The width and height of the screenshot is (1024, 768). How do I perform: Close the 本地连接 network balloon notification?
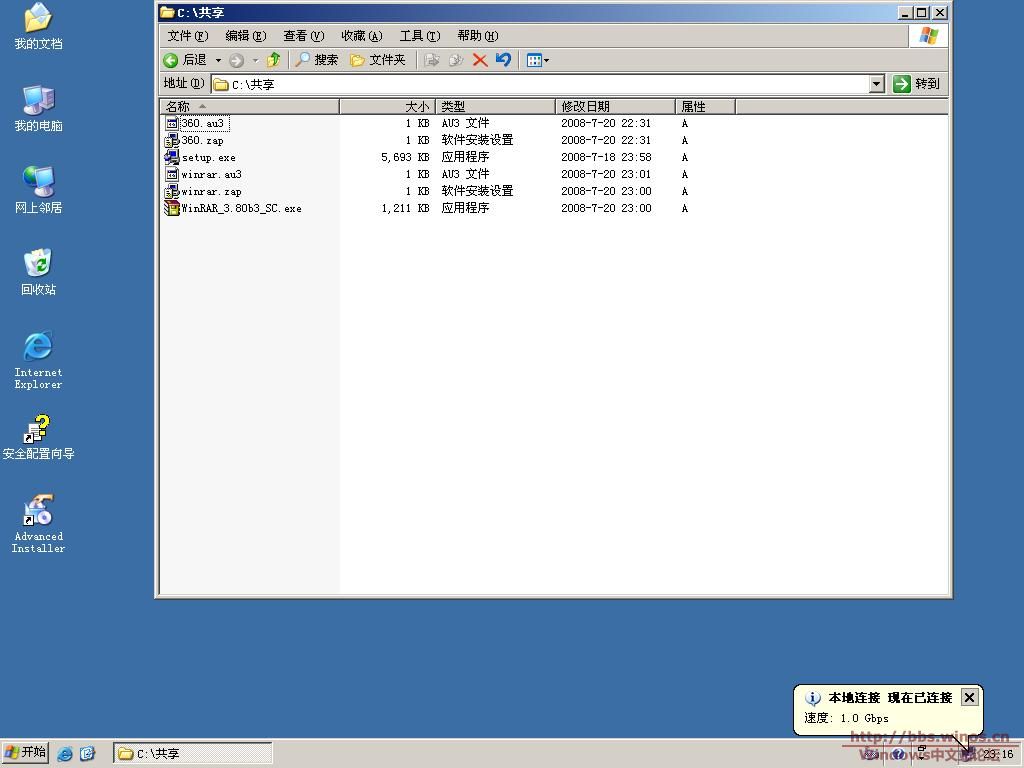point(969,697)
